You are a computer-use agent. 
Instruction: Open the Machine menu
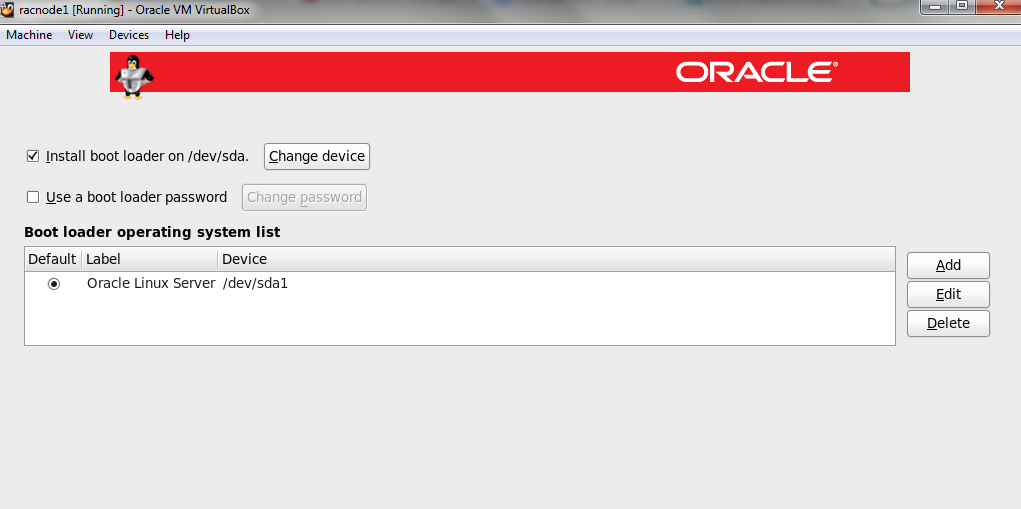point(29,35)
